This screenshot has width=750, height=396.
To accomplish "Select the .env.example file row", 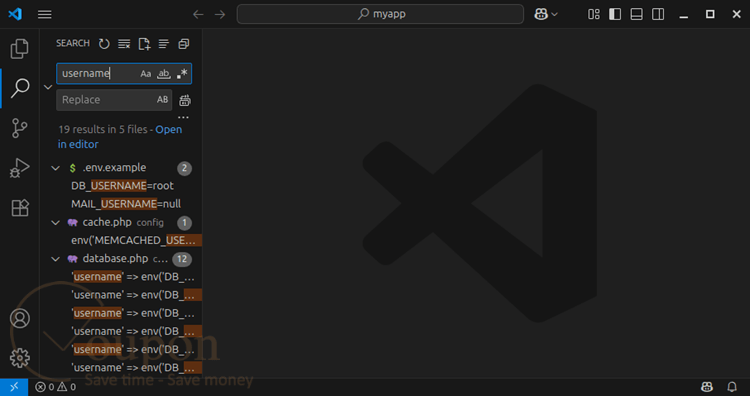I will [121, 168].
